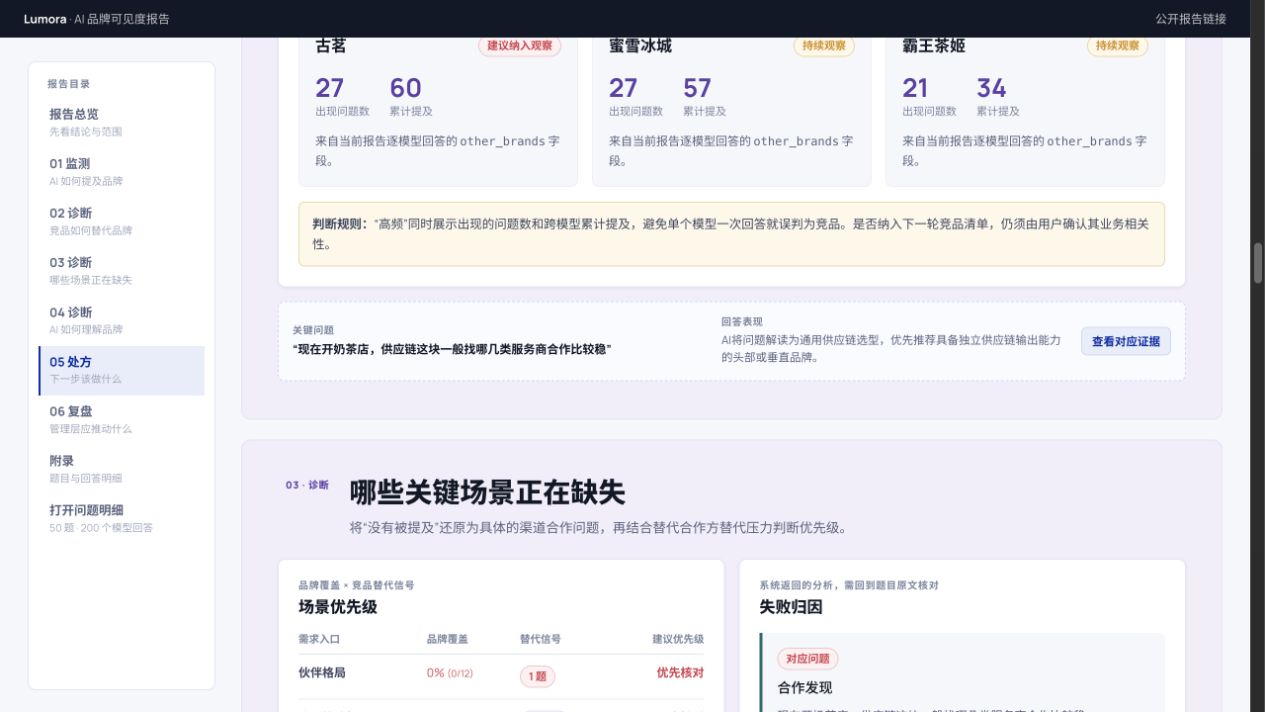Click the 报告目录 sidebar heading
The image size is (1265, 712).
coord(69,84)
